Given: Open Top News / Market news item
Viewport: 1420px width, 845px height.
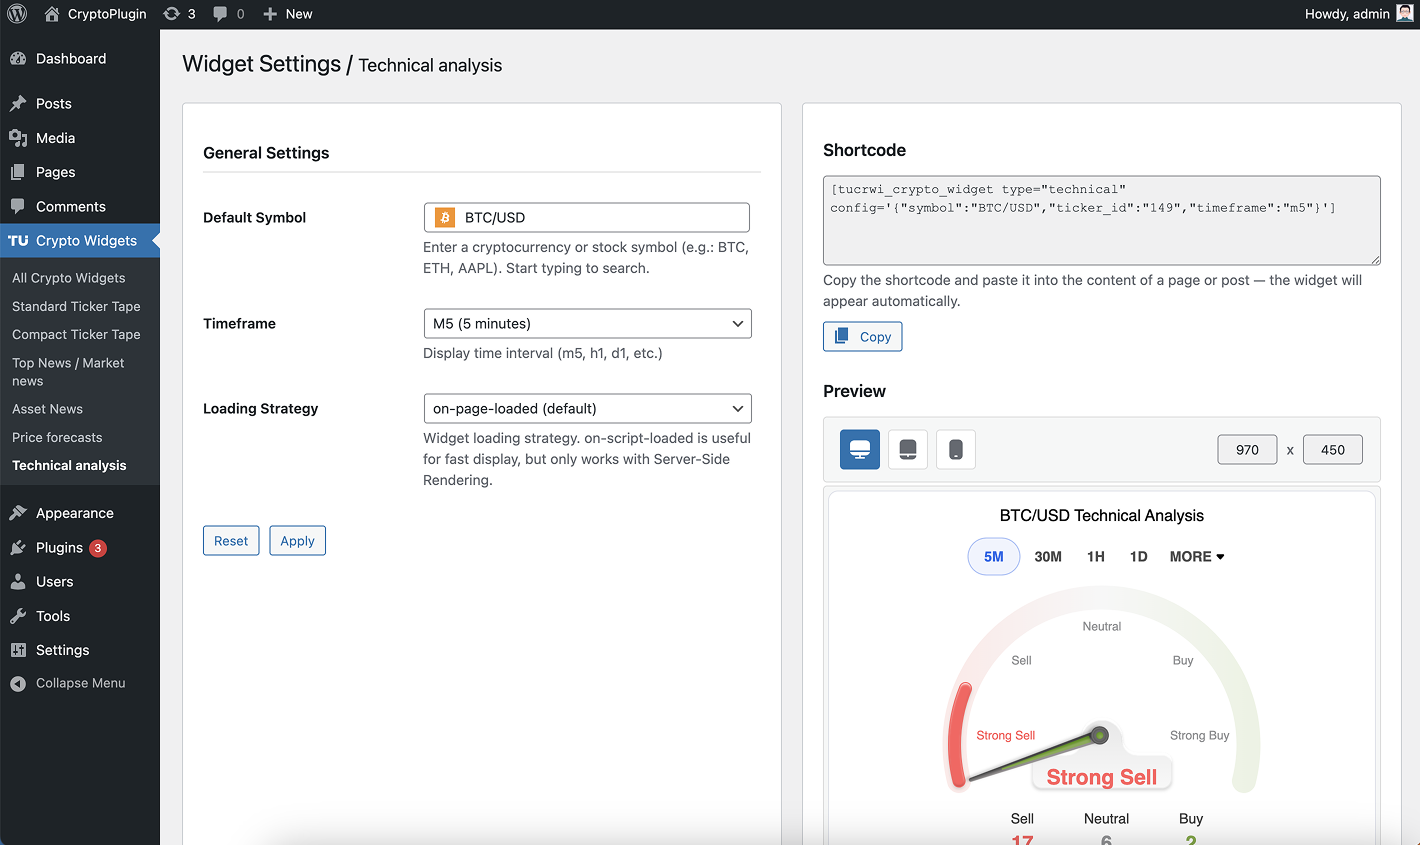Looking at the screenshot, I should 68,372.
